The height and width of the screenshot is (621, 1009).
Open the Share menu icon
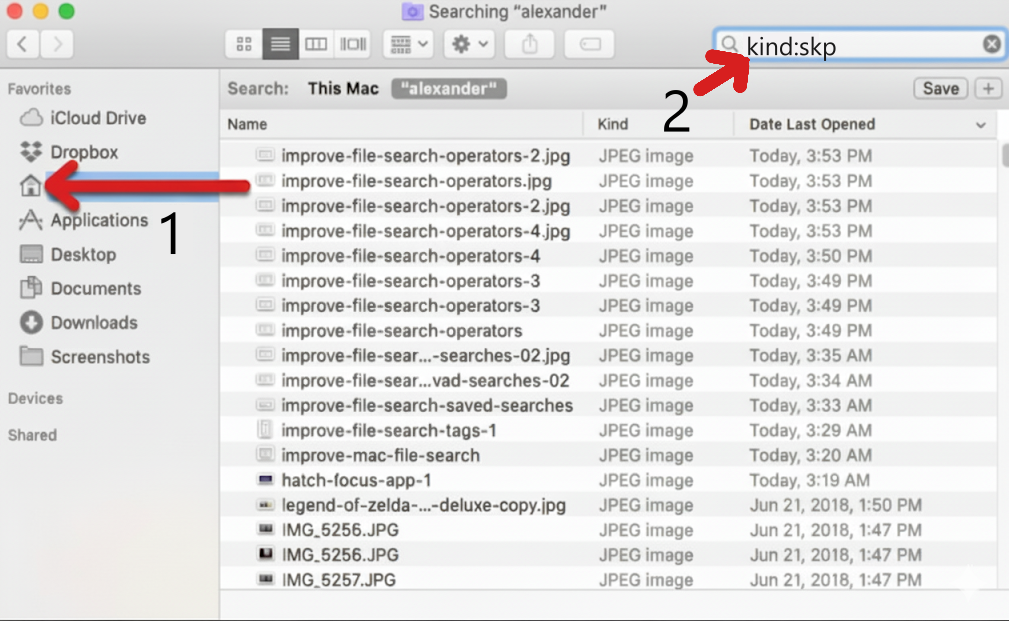click(529, 43)
